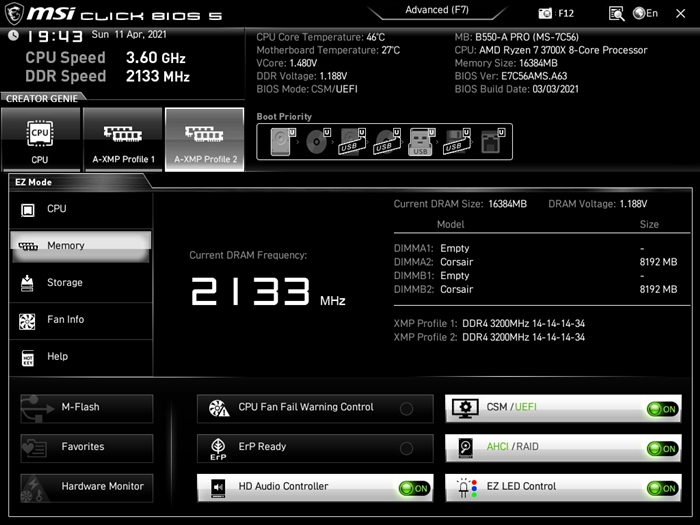Image resolution: width=700 pixels, height=525 pixels.
Task: Open the Help section
Action: tap(80, 357)
